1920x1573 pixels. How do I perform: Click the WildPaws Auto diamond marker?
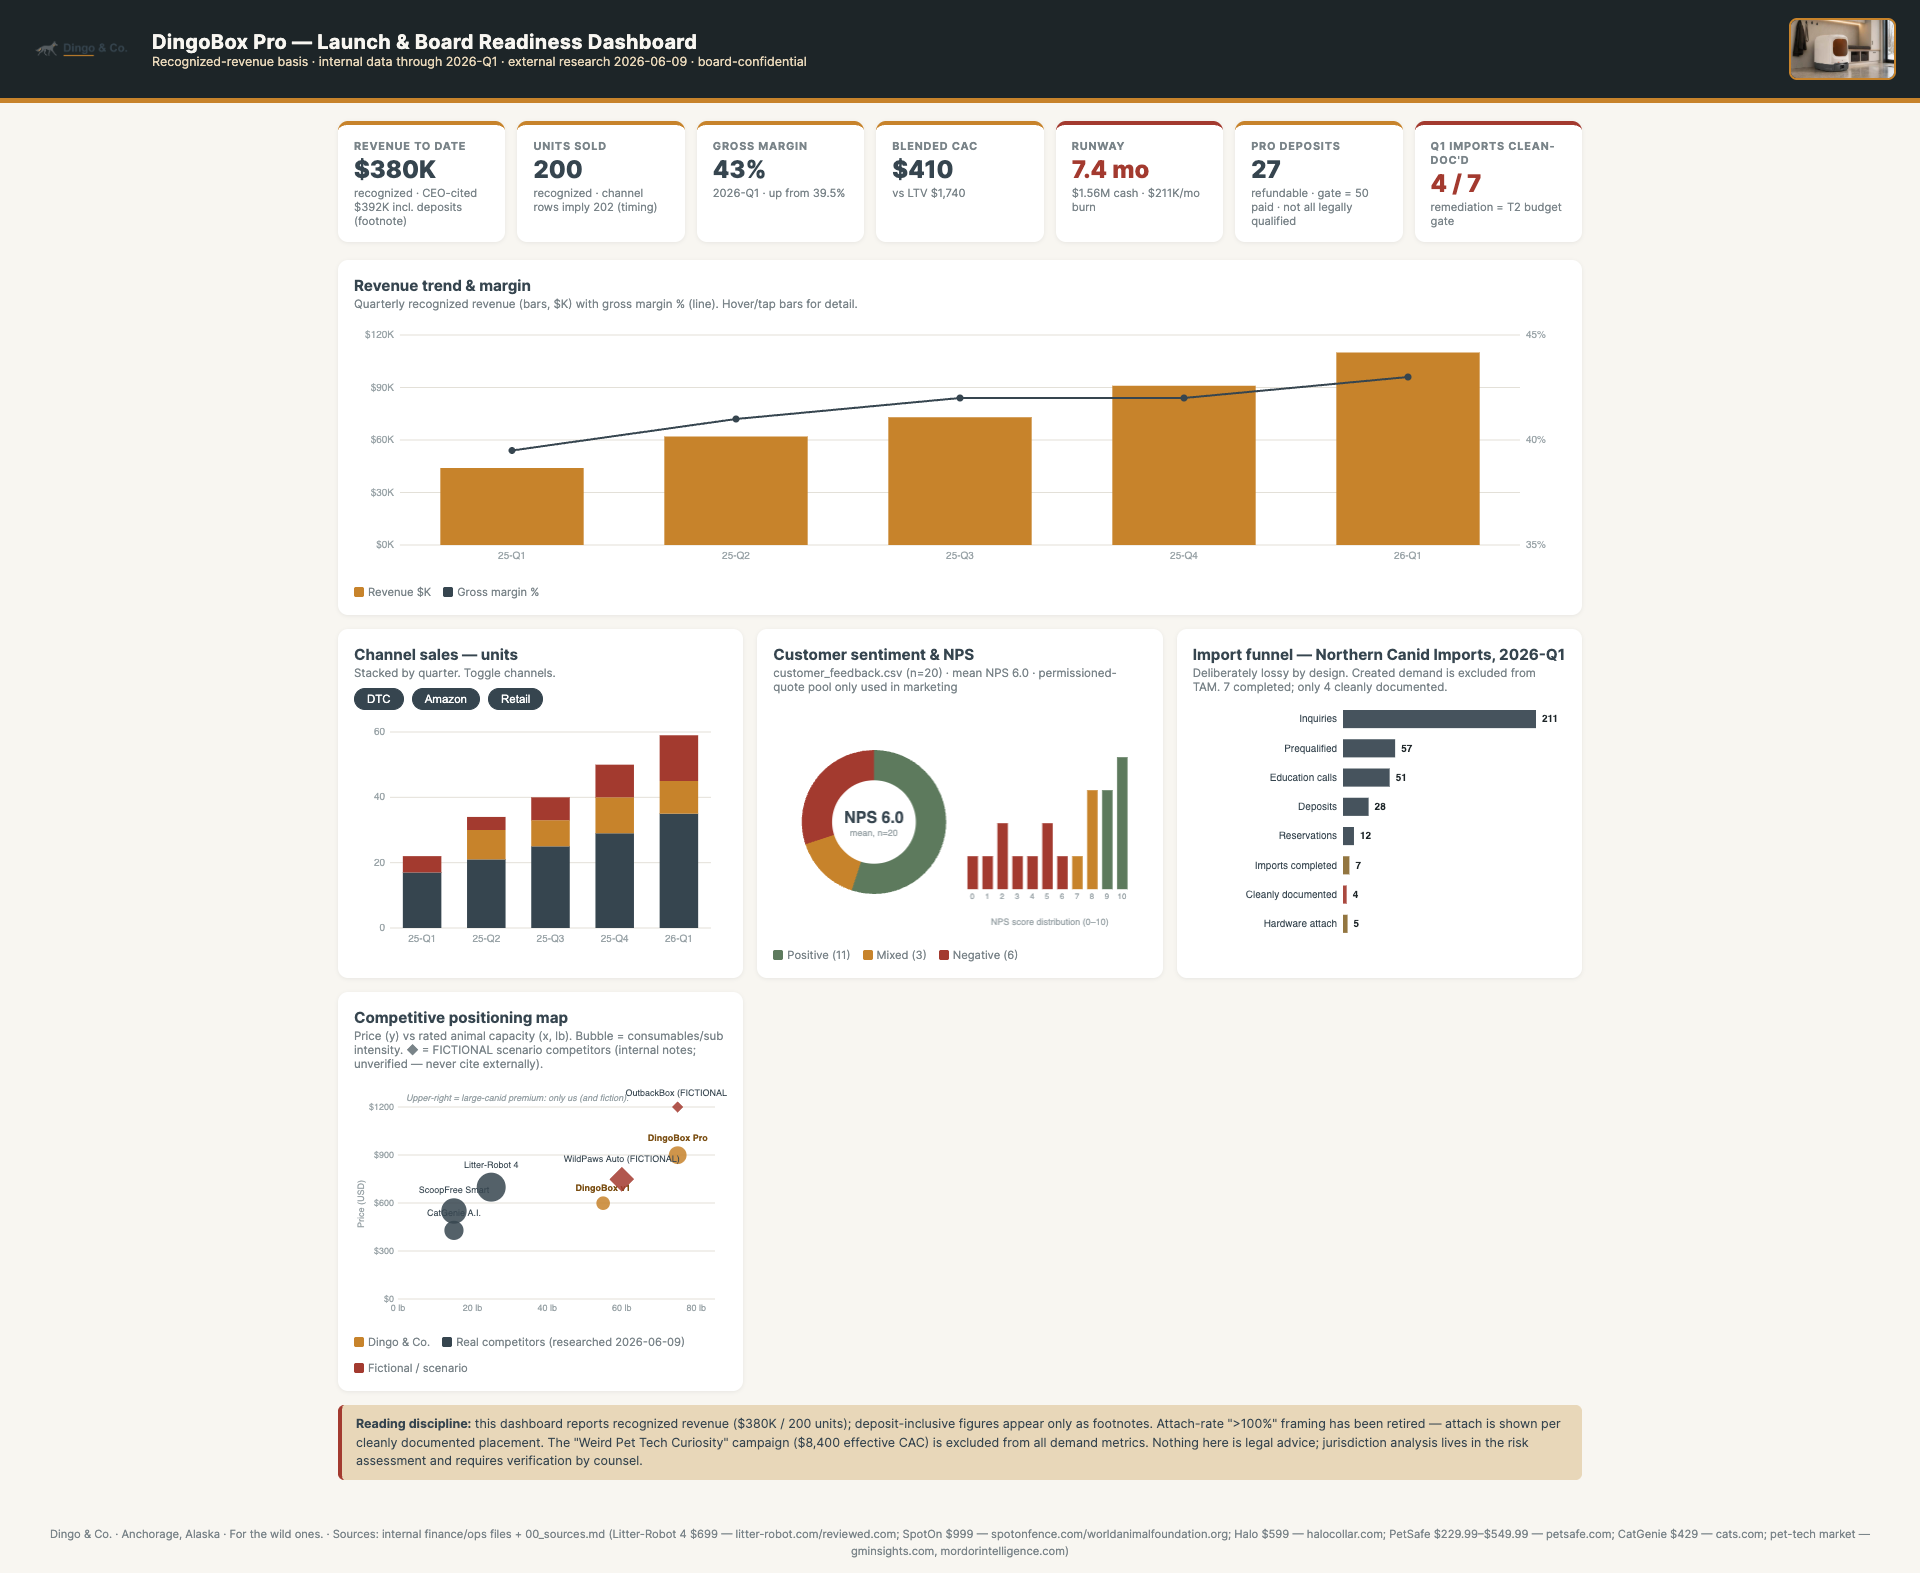(622, 1179)
